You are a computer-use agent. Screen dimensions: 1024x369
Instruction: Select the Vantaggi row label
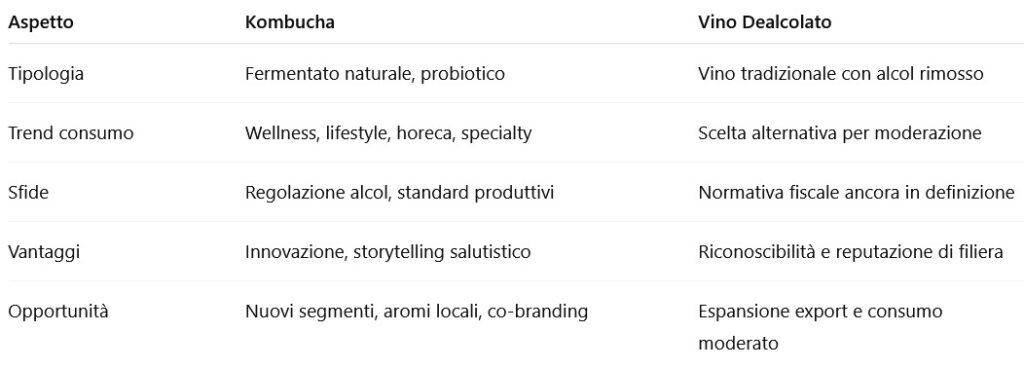coord(44,252)
